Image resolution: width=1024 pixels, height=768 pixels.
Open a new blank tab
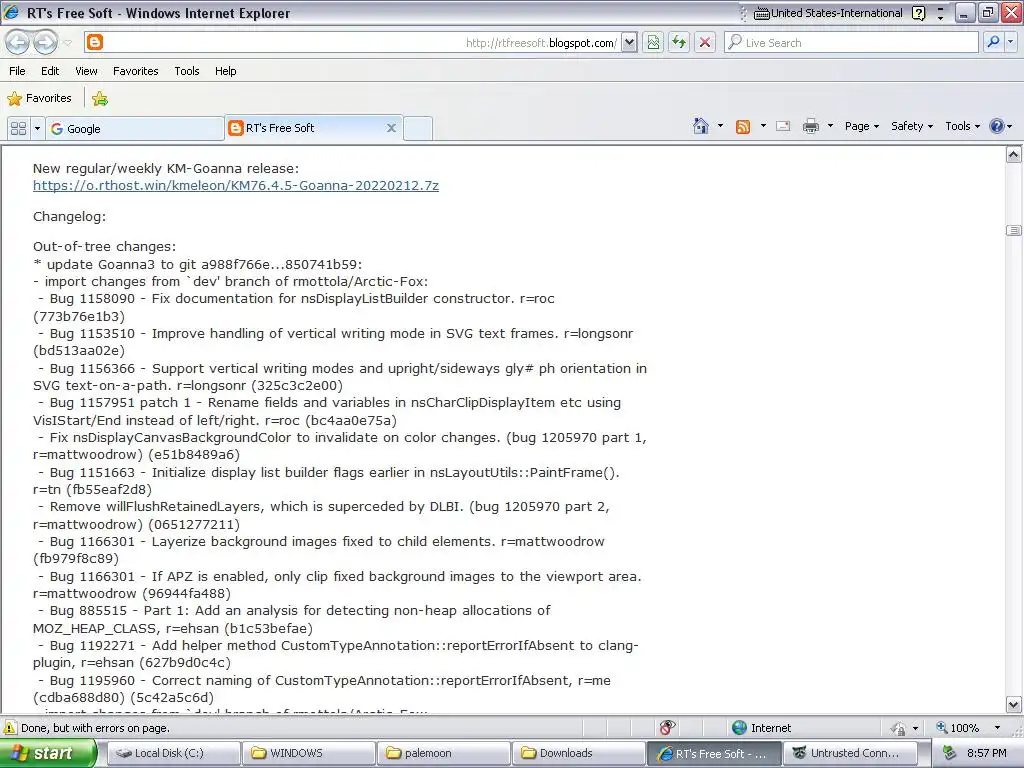tap(418, 128)
